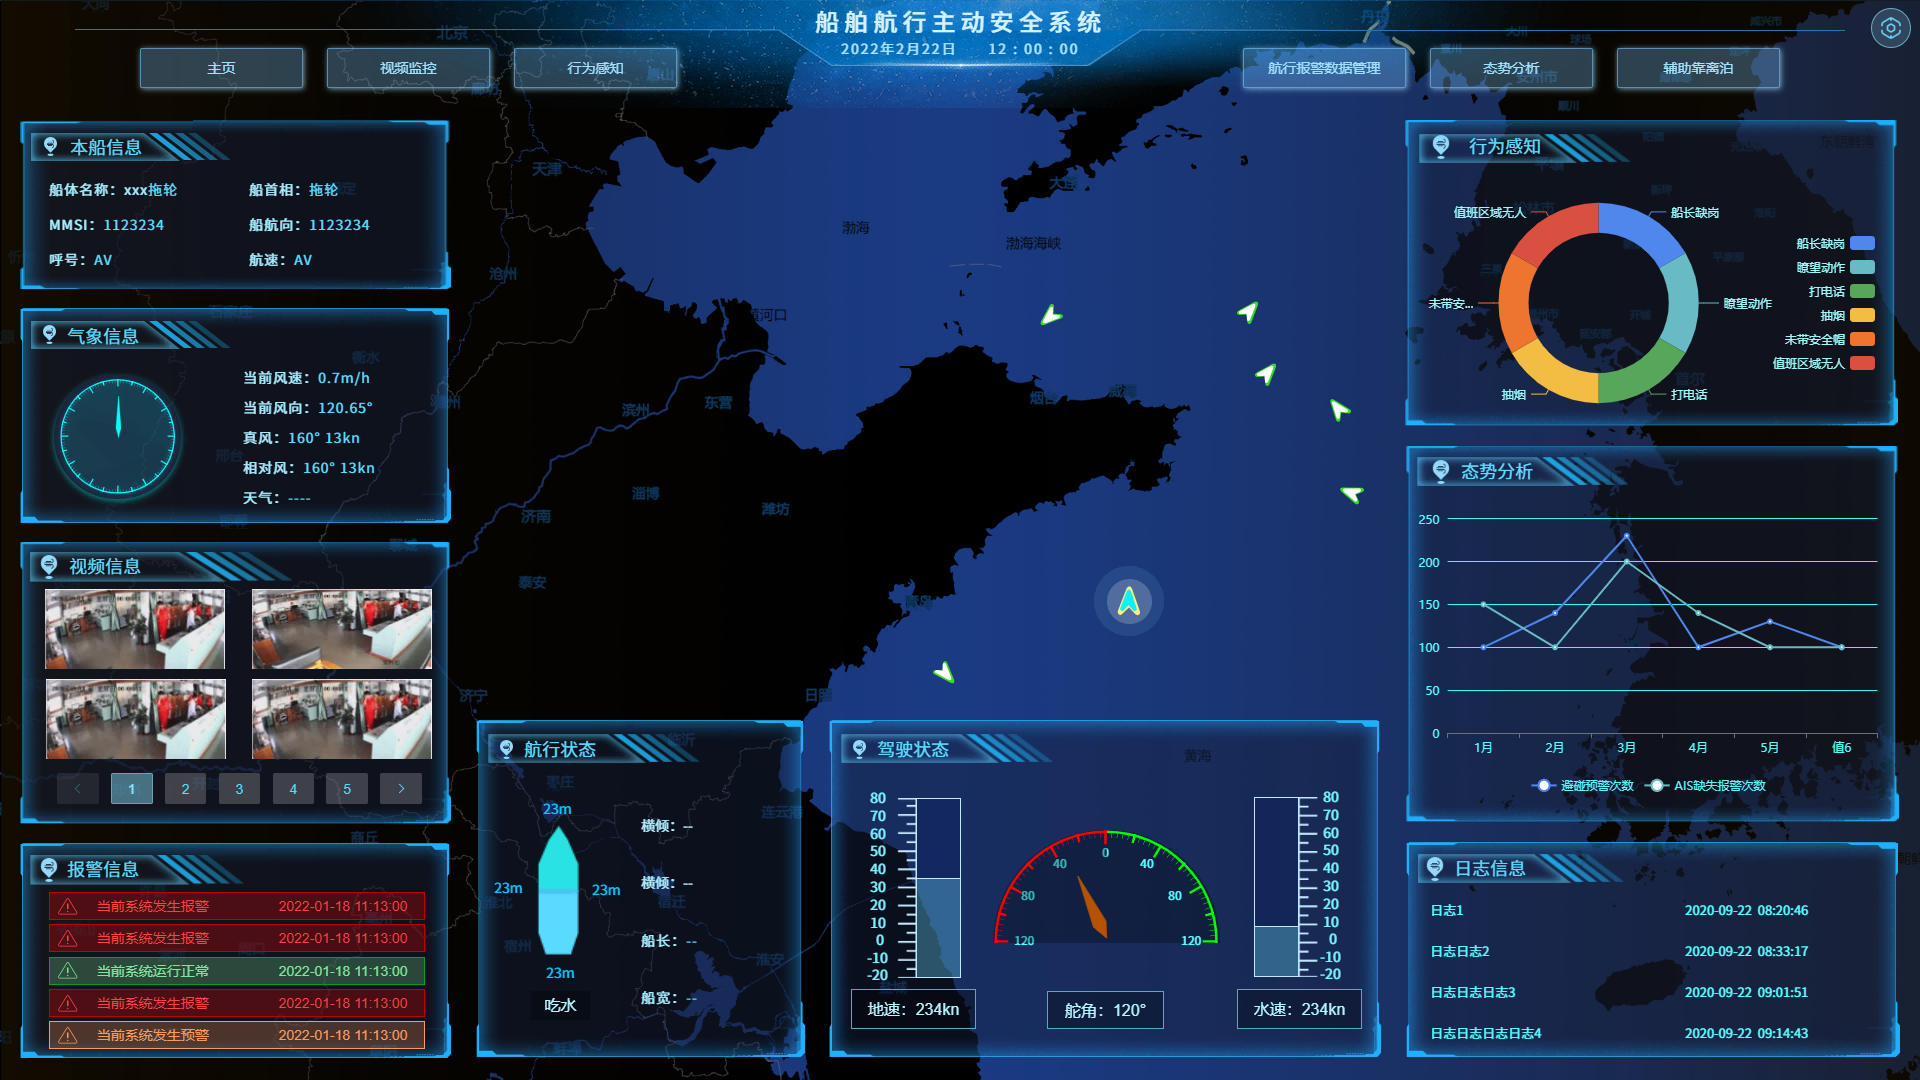Screen dimensions: 1920x1080
Task: Switch to 态势分析 tab
Action: [1510, 68]
